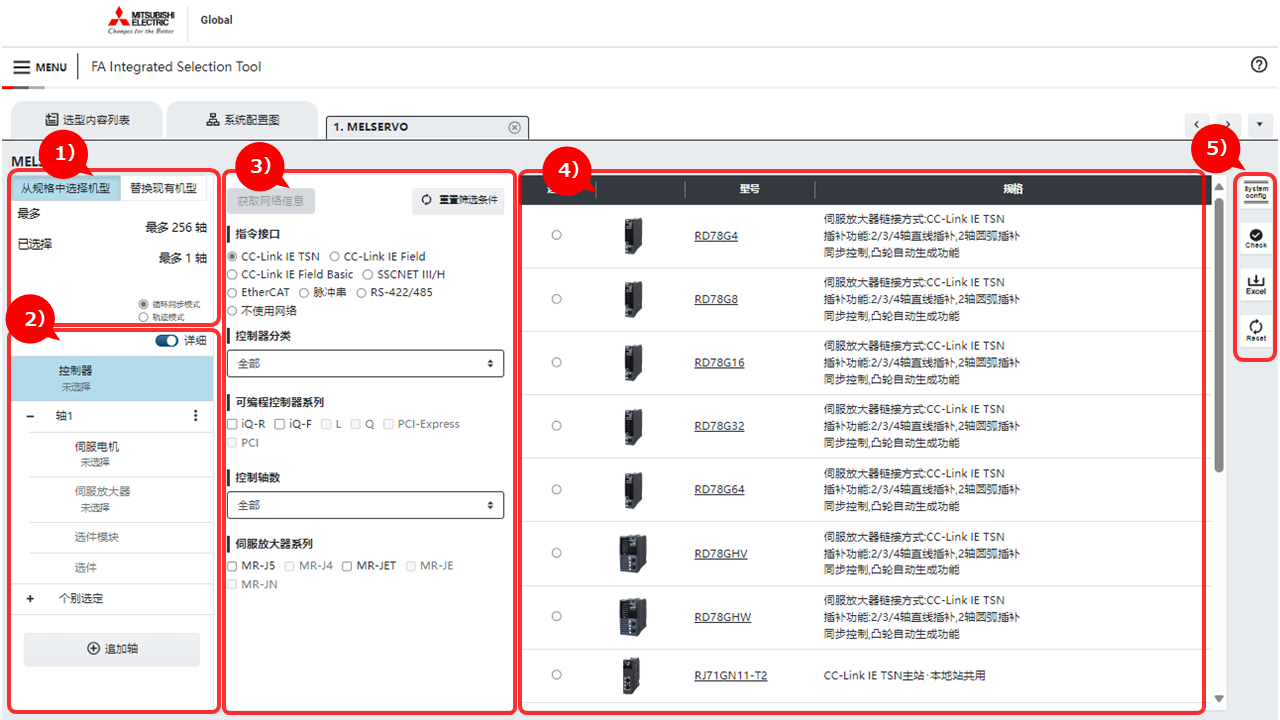Click the Global link in header
This screenshot has height=720, width=1280.
(x=216, y=20)
